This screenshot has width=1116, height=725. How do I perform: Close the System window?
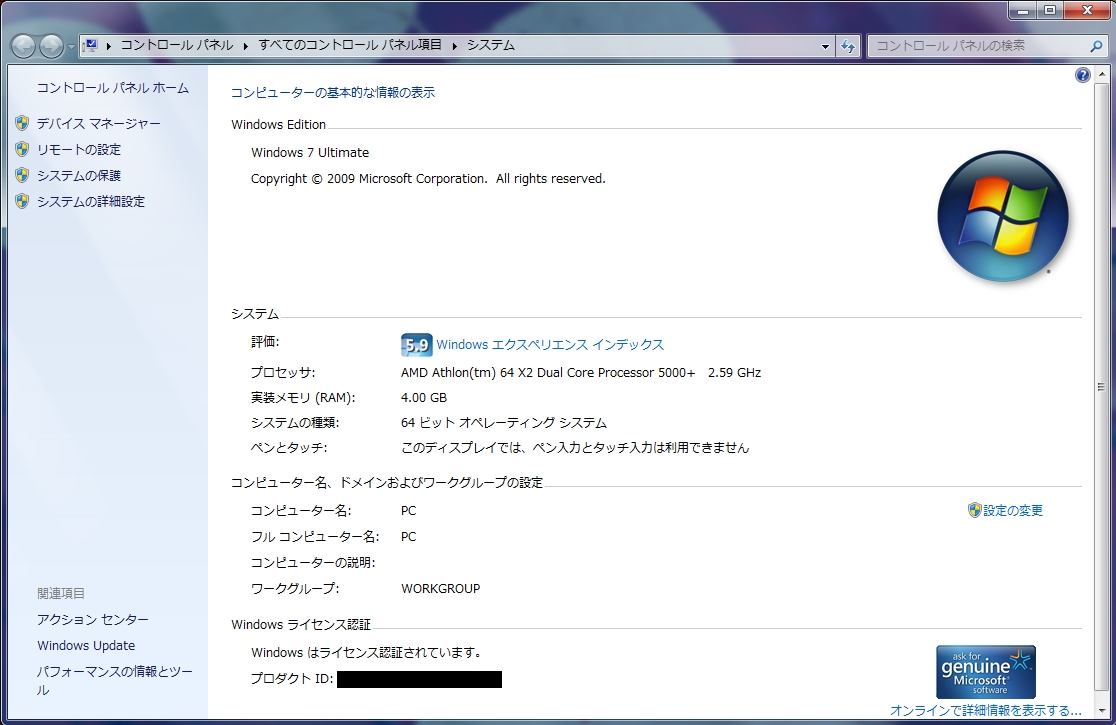(1088, 10)
